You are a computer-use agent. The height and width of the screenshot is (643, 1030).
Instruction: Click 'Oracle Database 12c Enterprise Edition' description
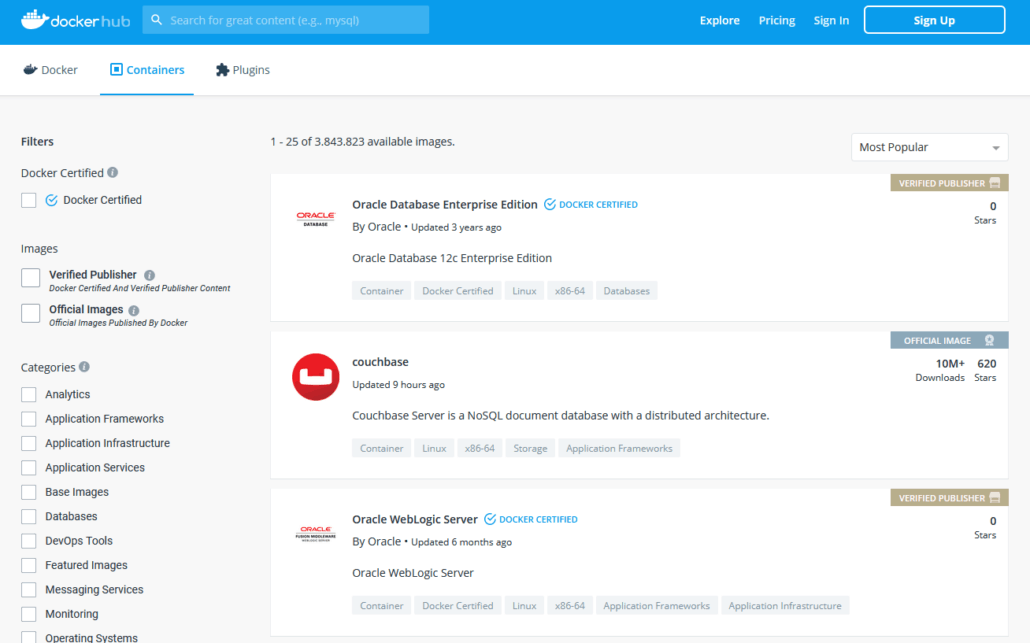pyautogui.click(x=452, y=258)
